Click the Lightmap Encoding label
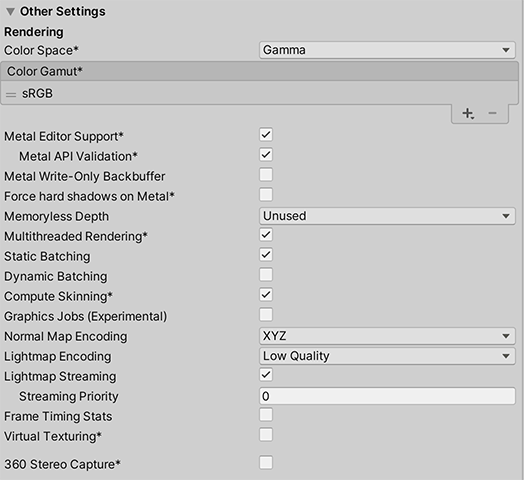524x480 pixels. [57, 356]
